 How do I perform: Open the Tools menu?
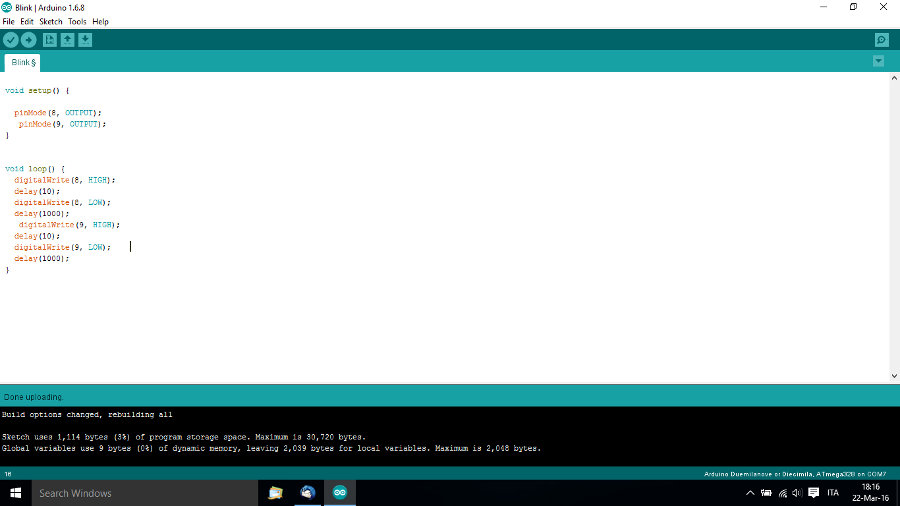[x=77, y=22]
